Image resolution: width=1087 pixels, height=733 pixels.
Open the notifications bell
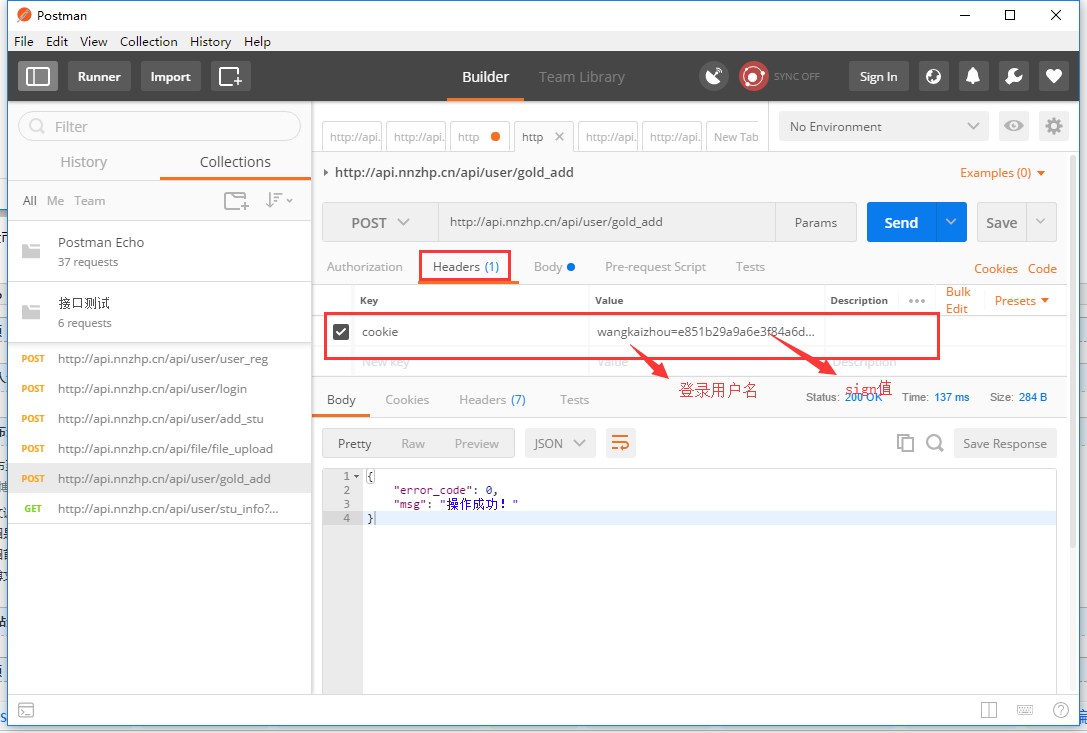pos(973,76)
